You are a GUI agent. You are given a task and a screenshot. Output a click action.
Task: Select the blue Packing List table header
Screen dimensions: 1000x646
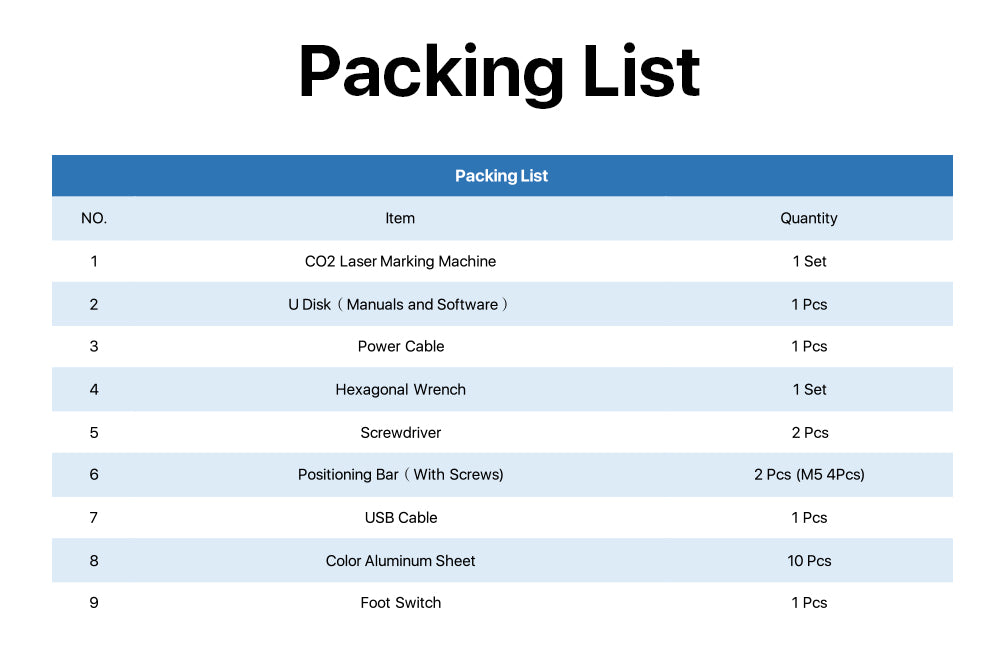click(x=502, y=175)
